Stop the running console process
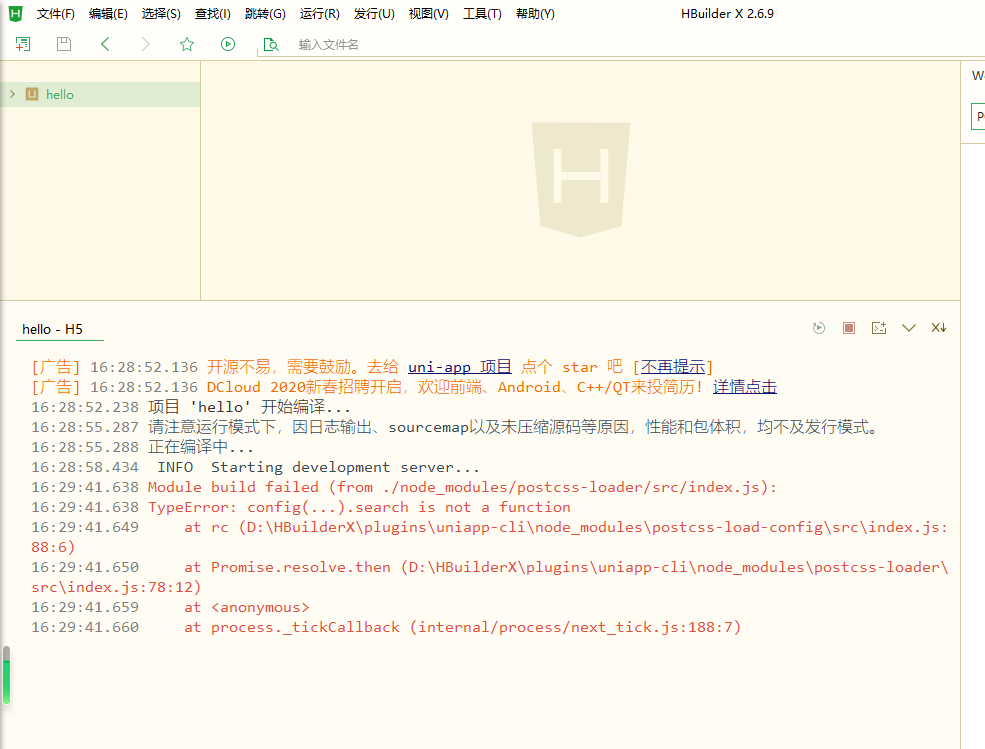Screen dimensions: 985x749 (x=849, y=328)
